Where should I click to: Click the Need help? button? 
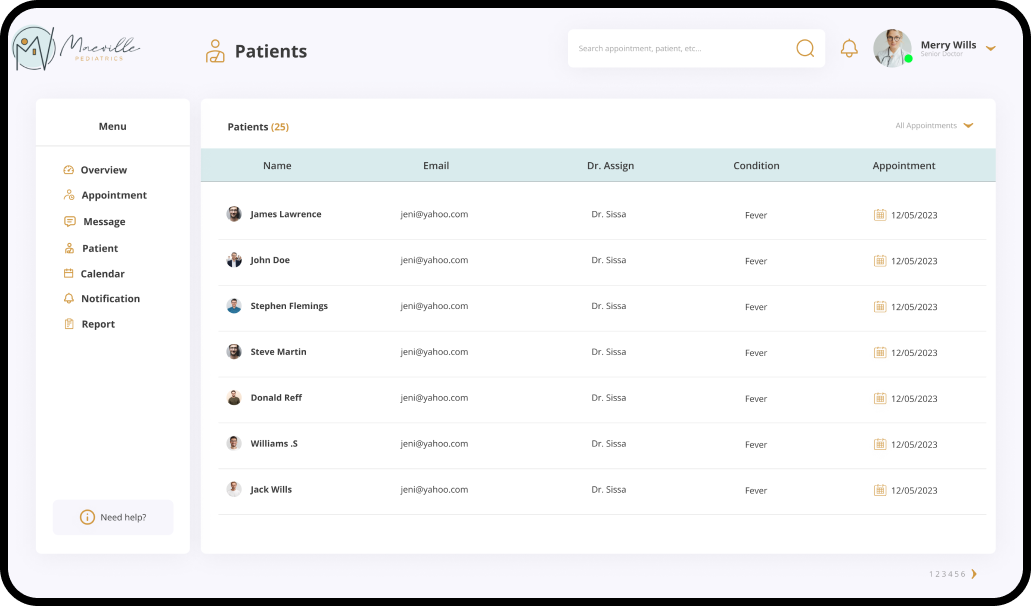click(x=113, y=517)
